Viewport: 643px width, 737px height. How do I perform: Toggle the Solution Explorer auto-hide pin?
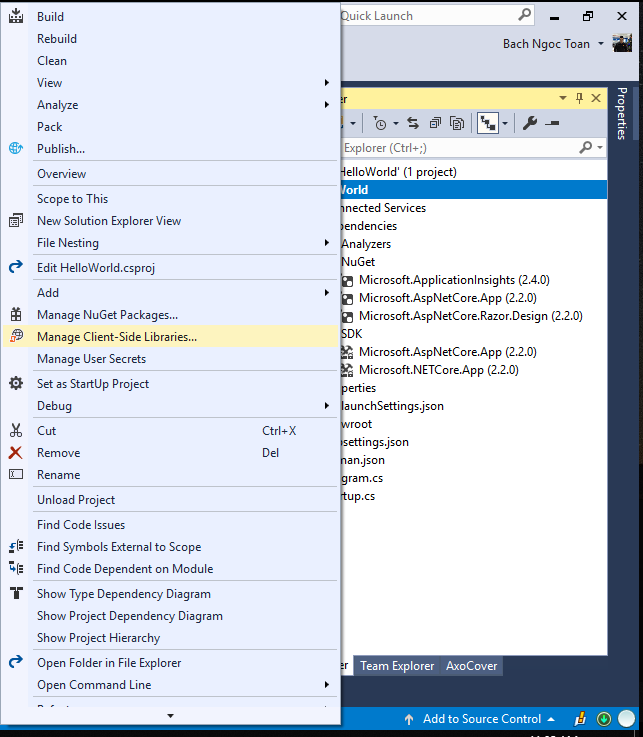579,98
